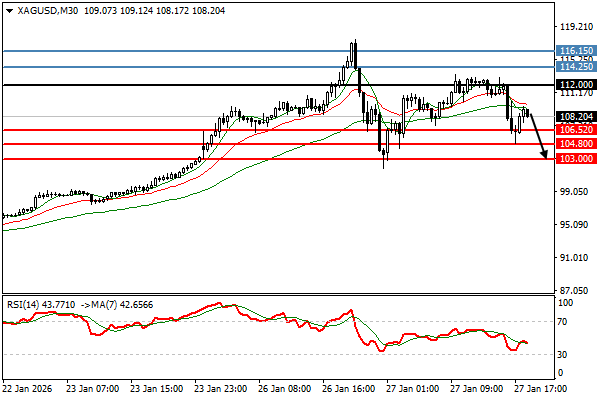Select the 106.520 red support label
This screenshot has height=400, width=600.
pyautogui.click(x=577, y=130)
